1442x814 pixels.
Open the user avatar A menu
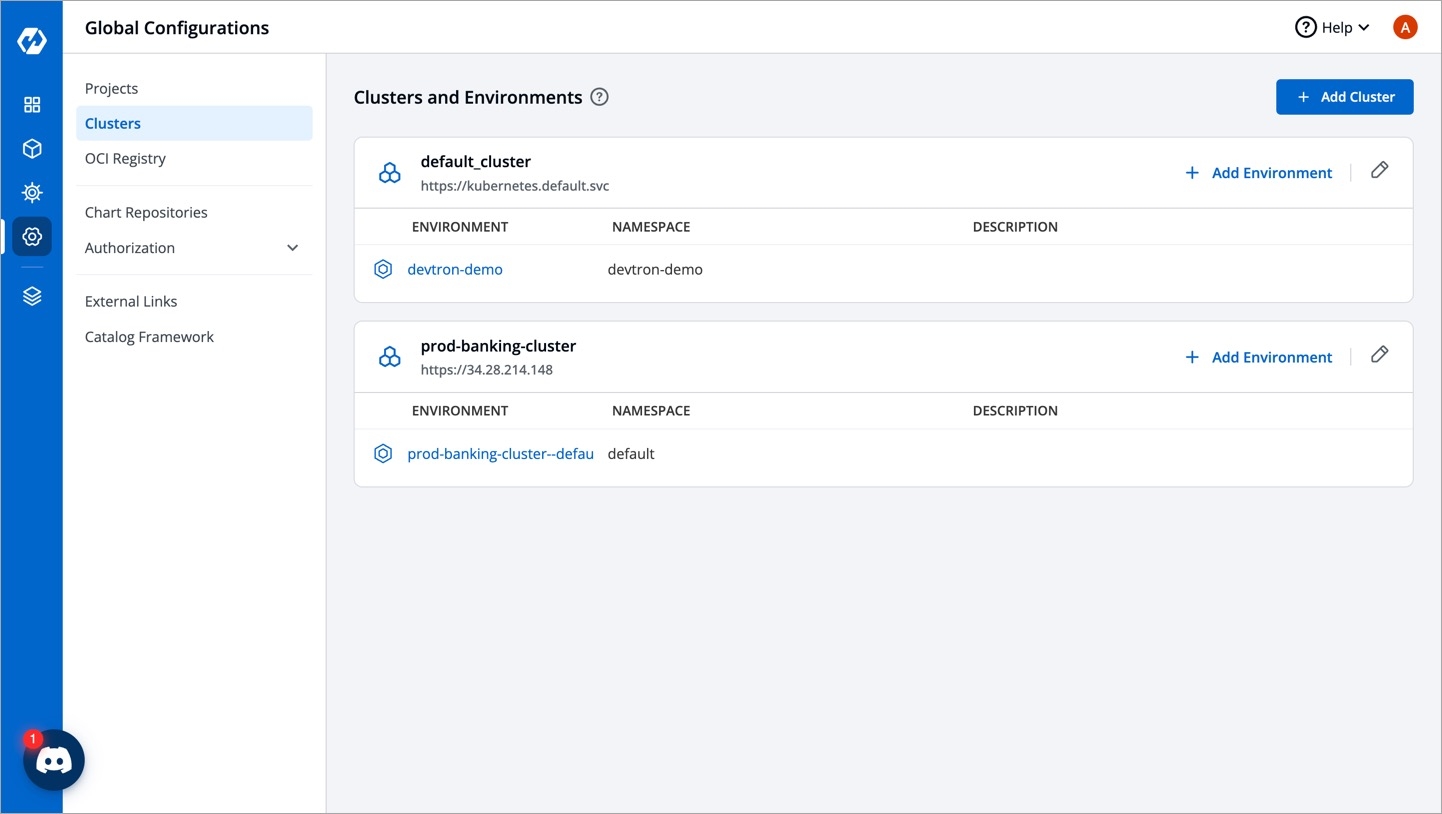pyautogui.click(x=1404, y=28)
